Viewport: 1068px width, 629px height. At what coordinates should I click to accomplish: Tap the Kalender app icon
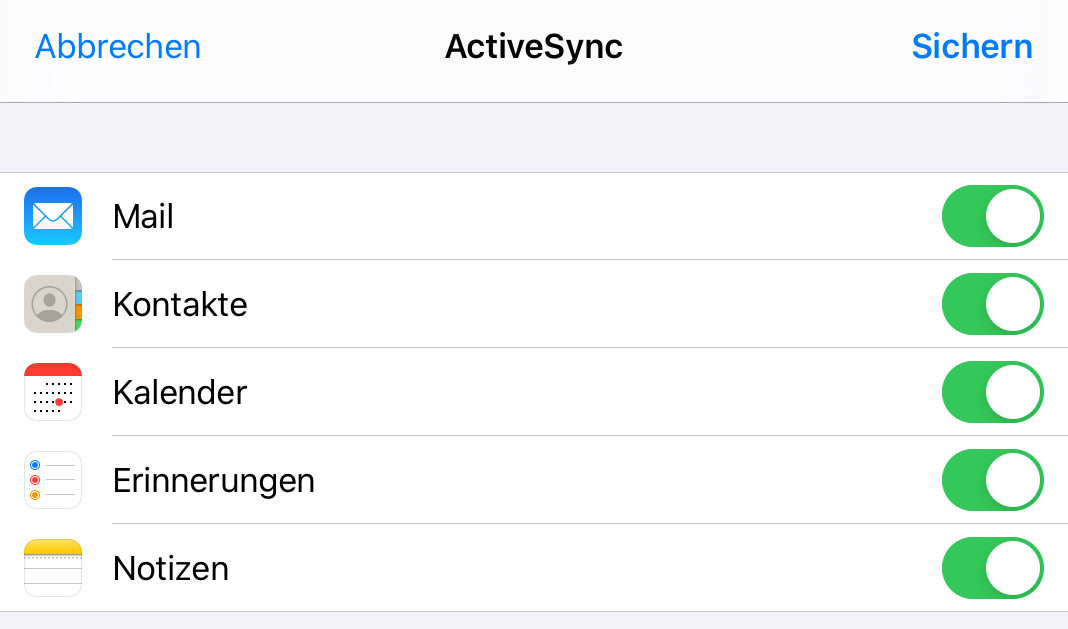pyautogui.click(x=53, y=392)
